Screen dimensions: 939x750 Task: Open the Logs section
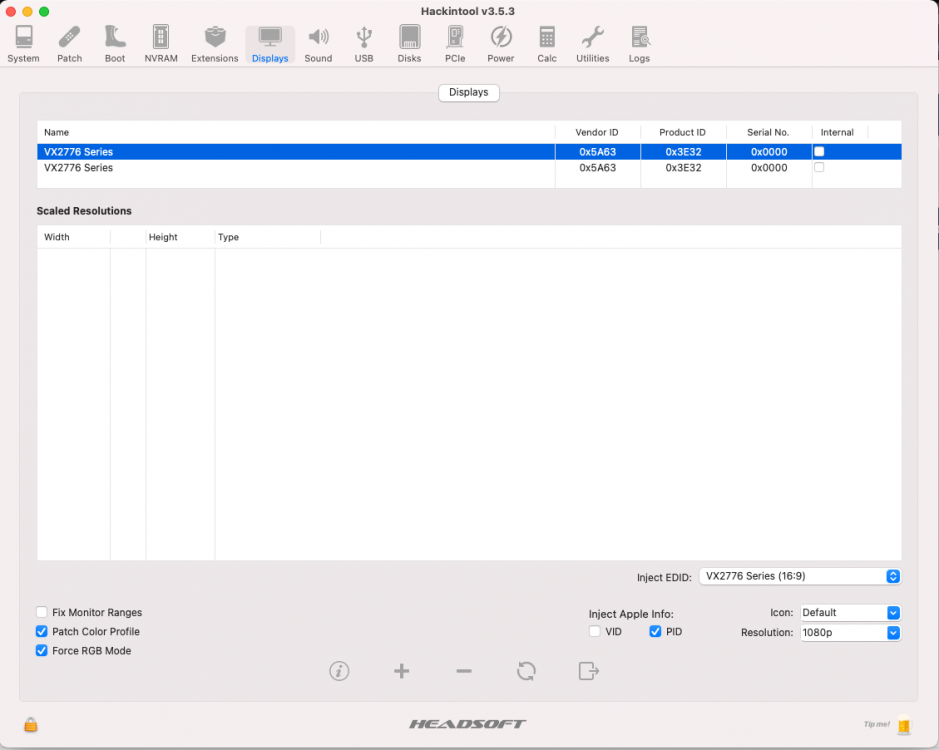tap(640, 44)
